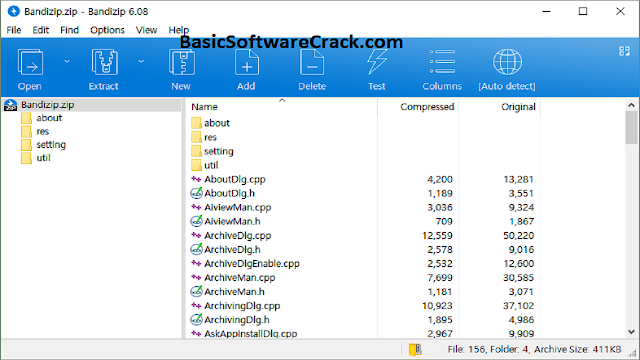Click the folder icon of 'setting' in file list
The height and width of the screenshot is (360, 640).
pyautogui.click(x=196, y=151)
